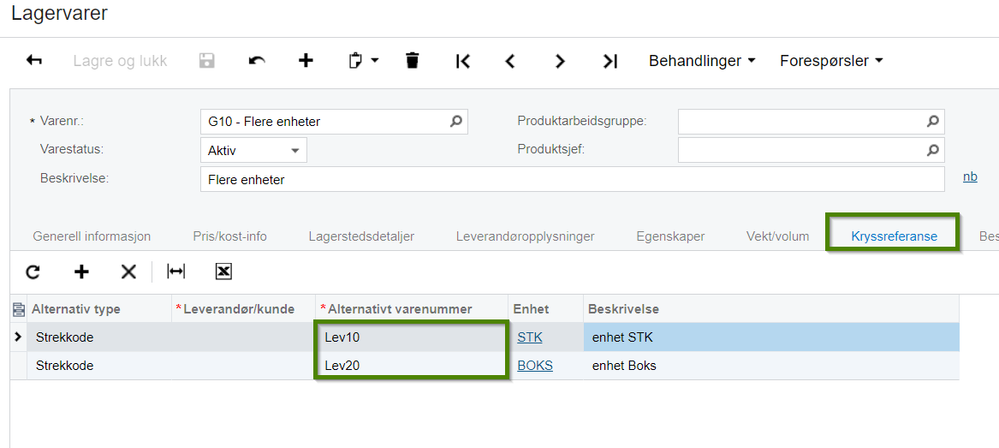Click Strekkode cell in the Lev10 row
This screenshot has width=999, height=448.
point(99,337)
